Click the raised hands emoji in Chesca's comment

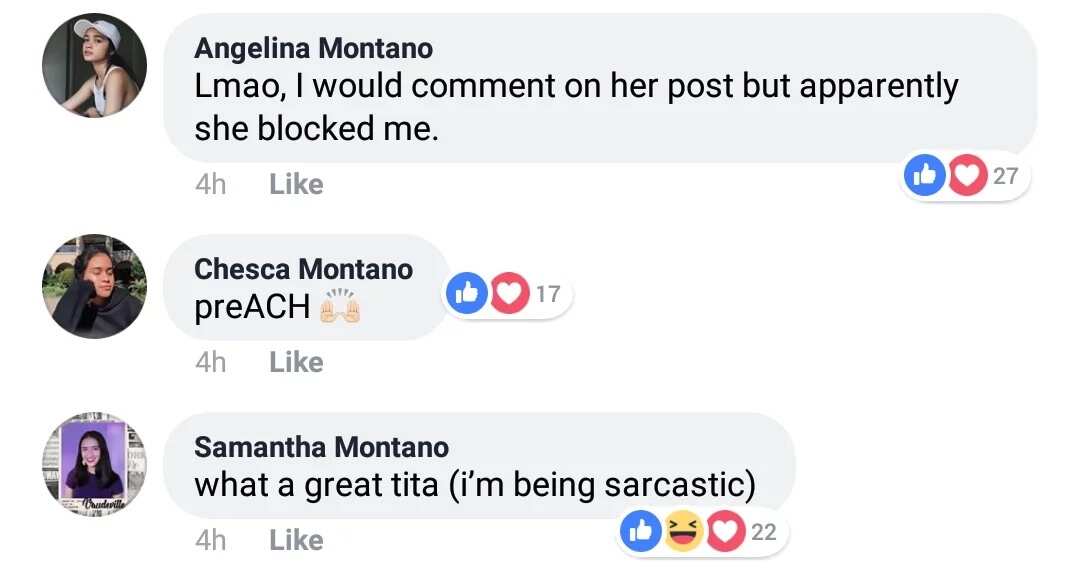click(340, 307)
